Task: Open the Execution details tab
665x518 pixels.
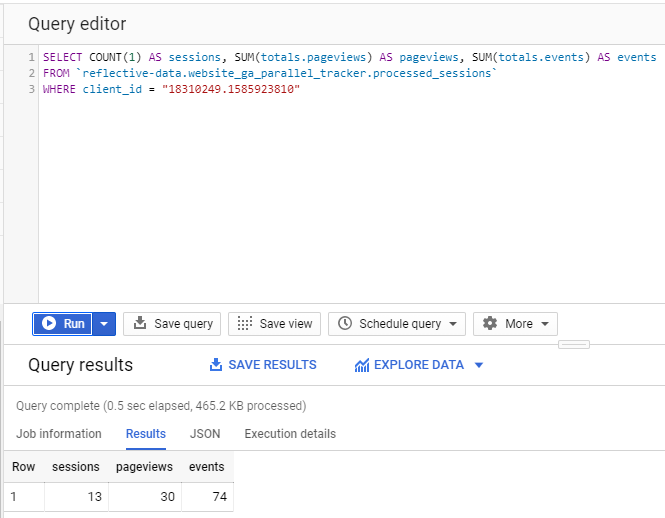Action: point(290,434)
